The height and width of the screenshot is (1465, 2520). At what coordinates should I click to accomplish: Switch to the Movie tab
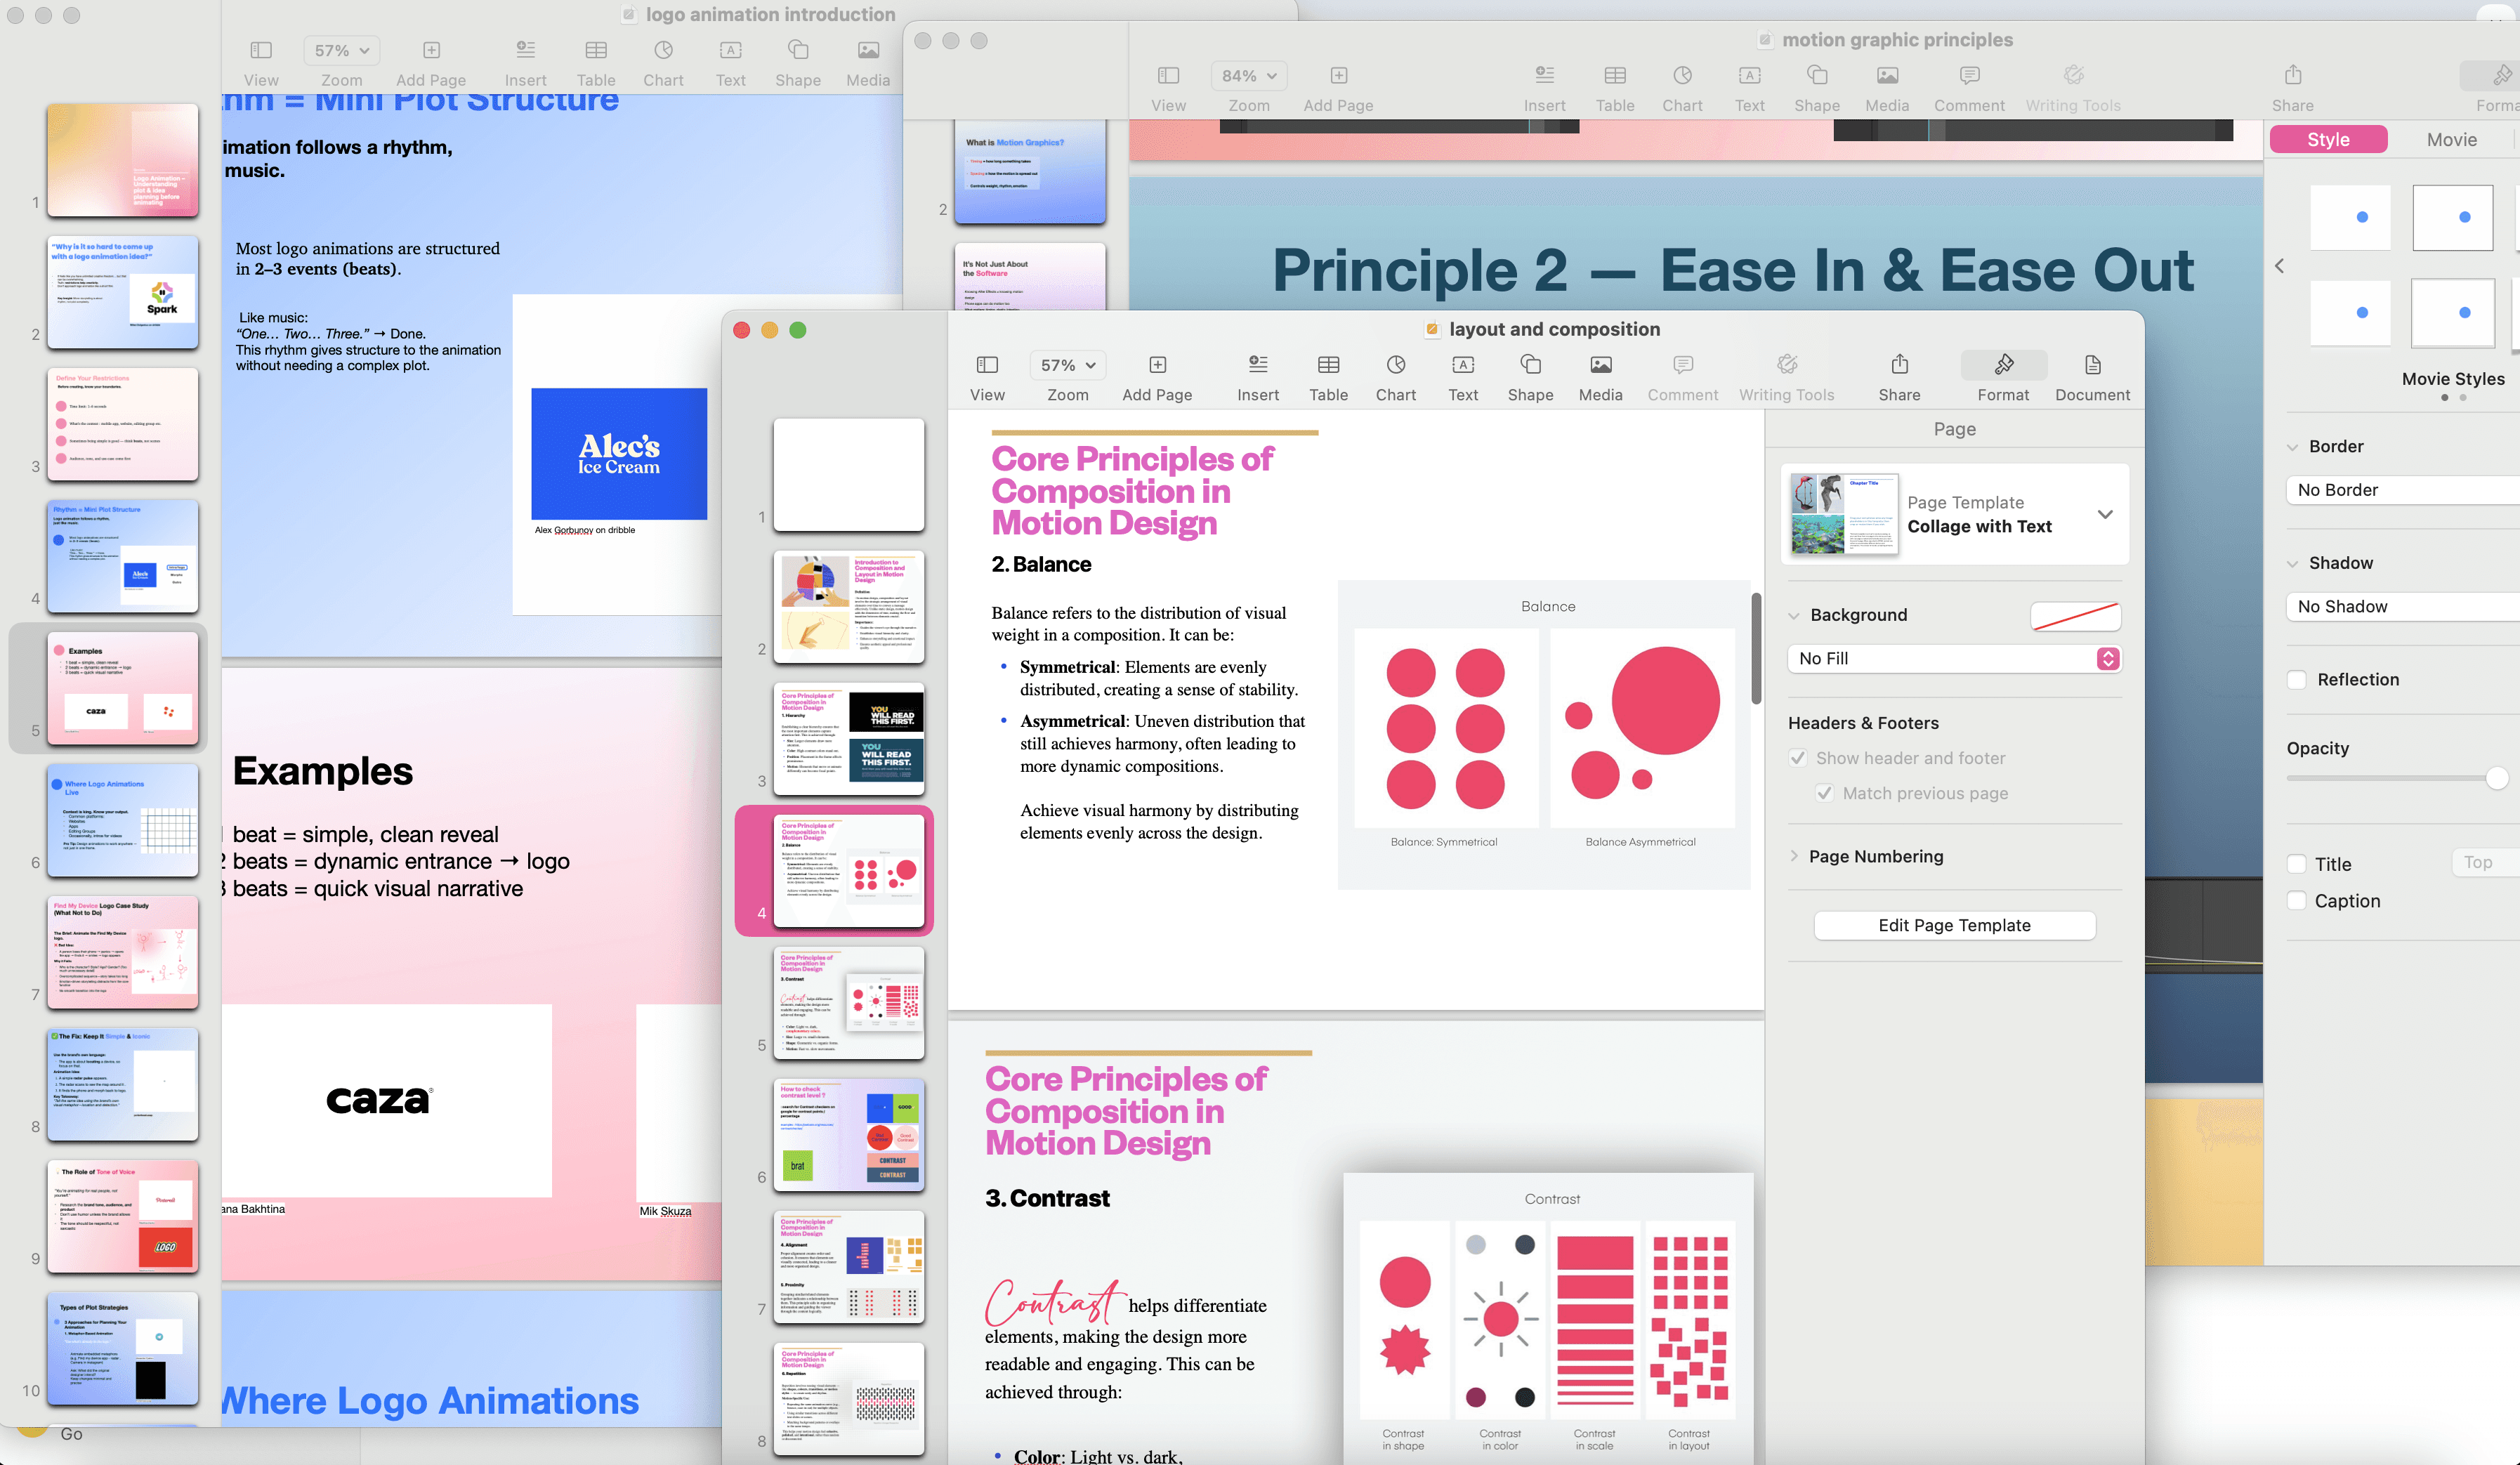[2451, 140]
